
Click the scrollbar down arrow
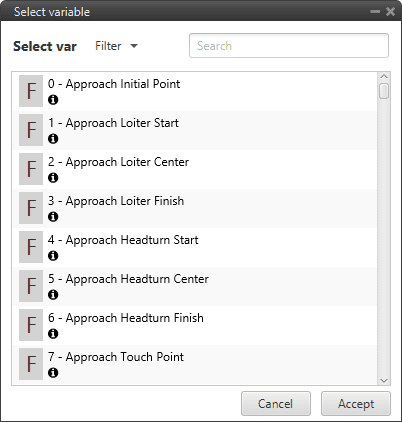384,380
